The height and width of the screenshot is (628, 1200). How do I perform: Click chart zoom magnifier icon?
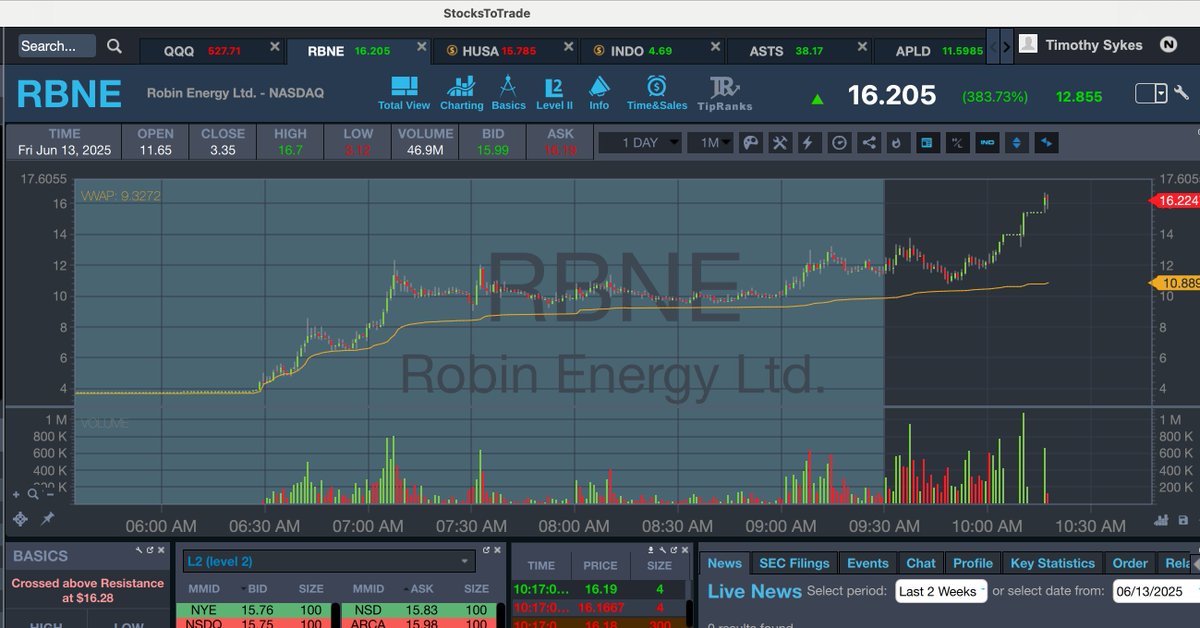click(x=32, y=493)
